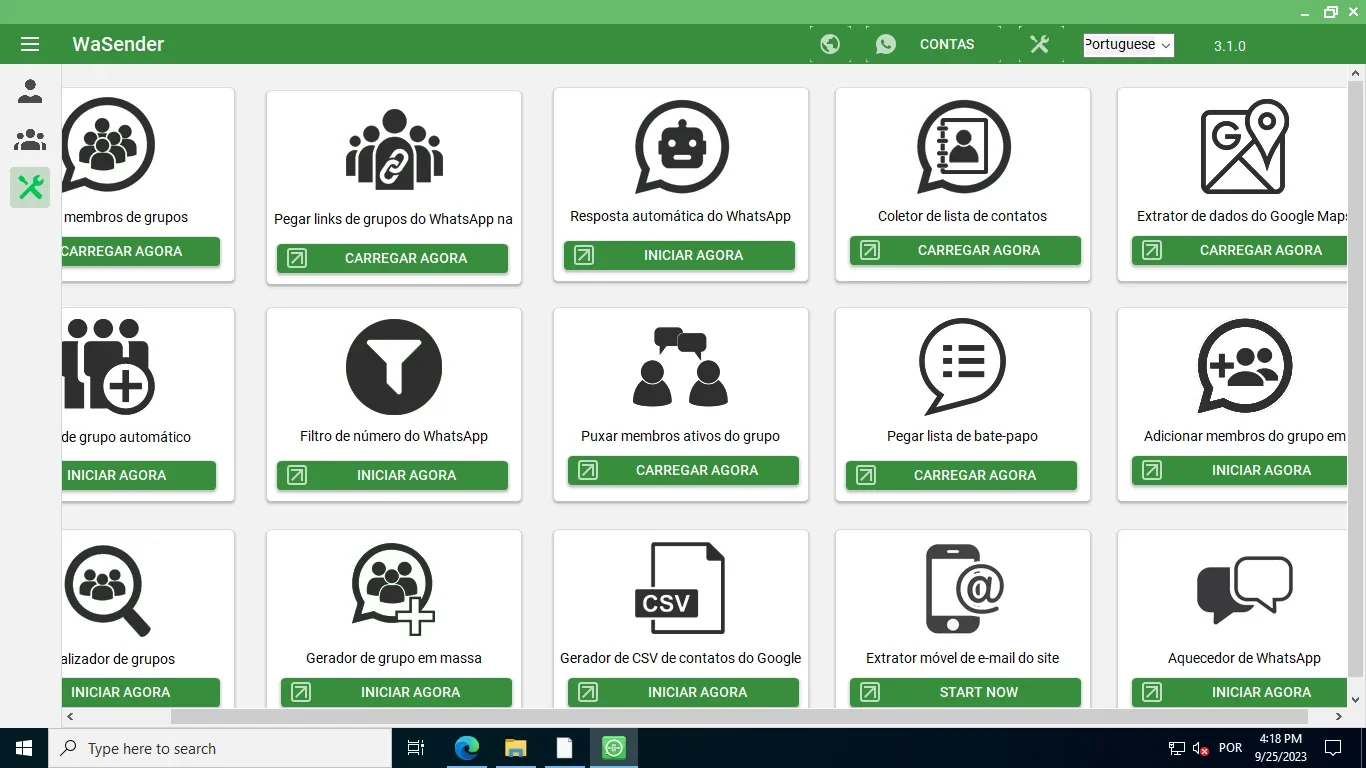
Task: Select the group users sidebar icon
Action: click(x=30, y=140)
